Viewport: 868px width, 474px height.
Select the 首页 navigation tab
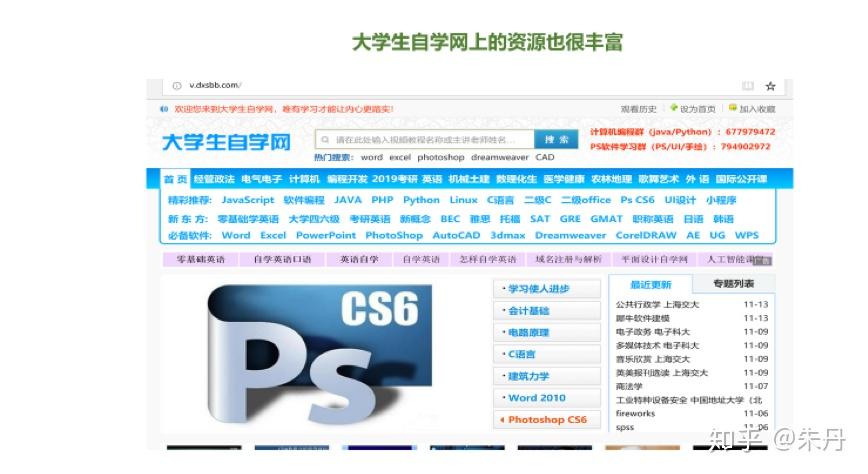tap(175, 179)
